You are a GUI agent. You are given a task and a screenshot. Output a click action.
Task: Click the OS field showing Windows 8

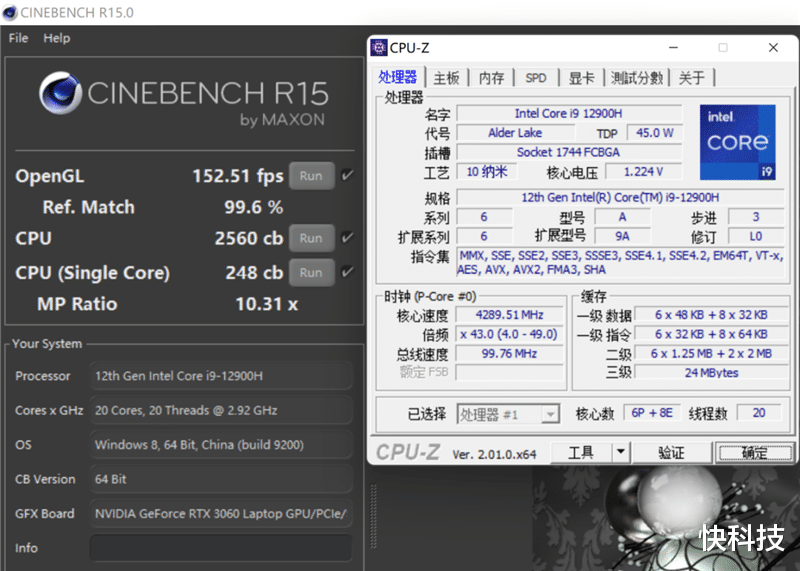tap(221, 444)
